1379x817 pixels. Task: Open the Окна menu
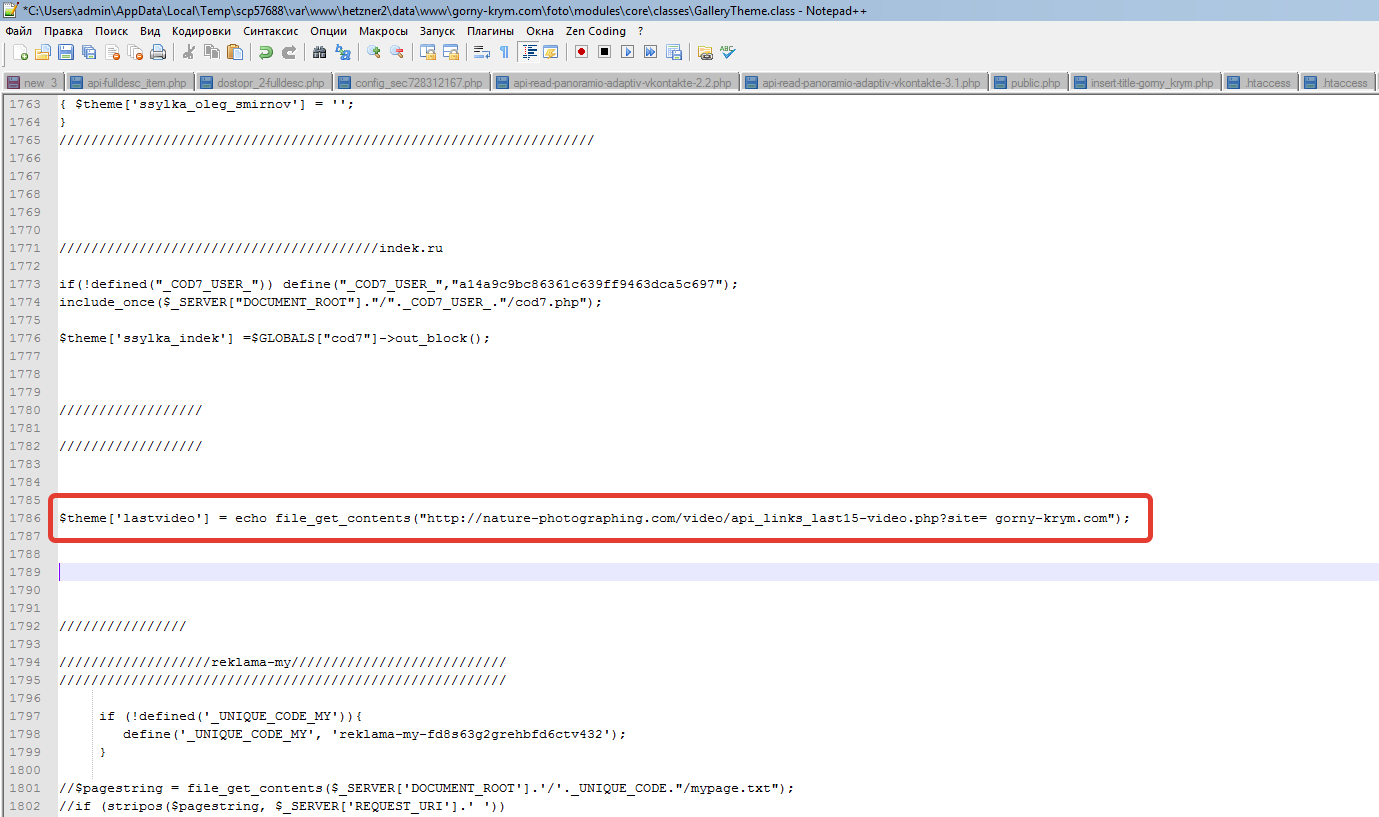(x=540, y=31)
